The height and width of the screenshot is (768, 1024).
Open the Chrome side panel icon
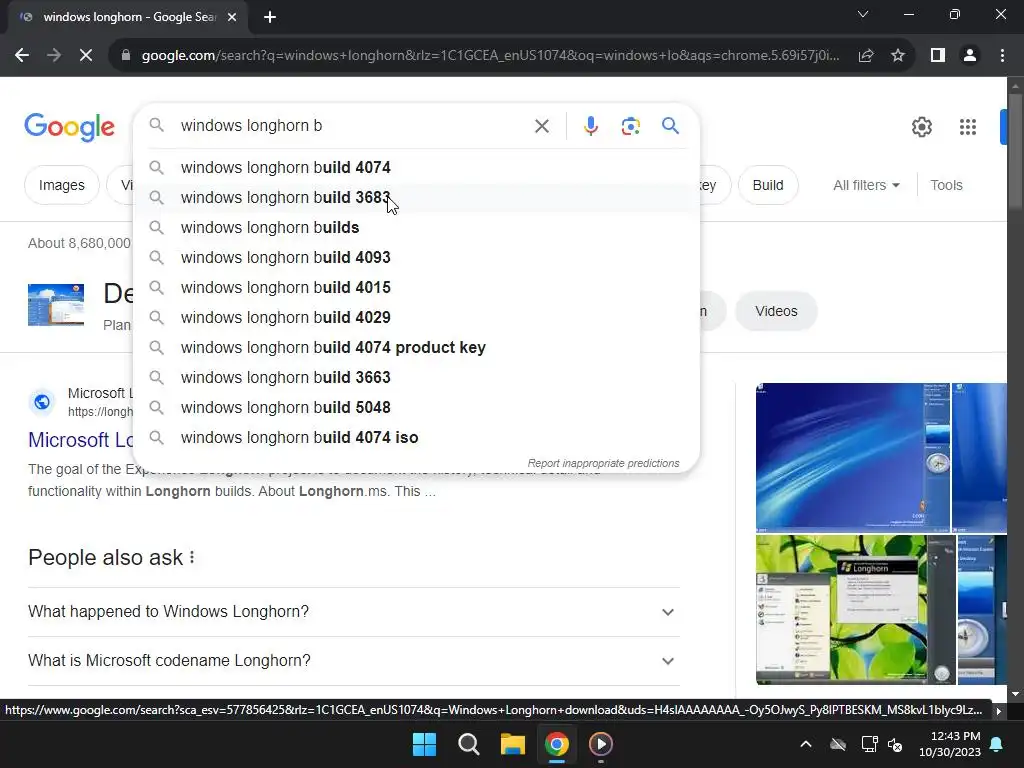point(938,56)
